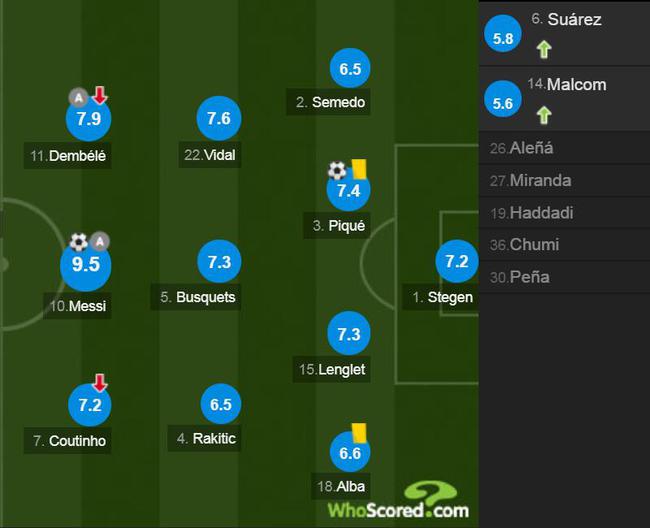Click the goal ball icon on Piqué
Image resolution: width=650 pixels, height=528 pixels.
point(337,170)
